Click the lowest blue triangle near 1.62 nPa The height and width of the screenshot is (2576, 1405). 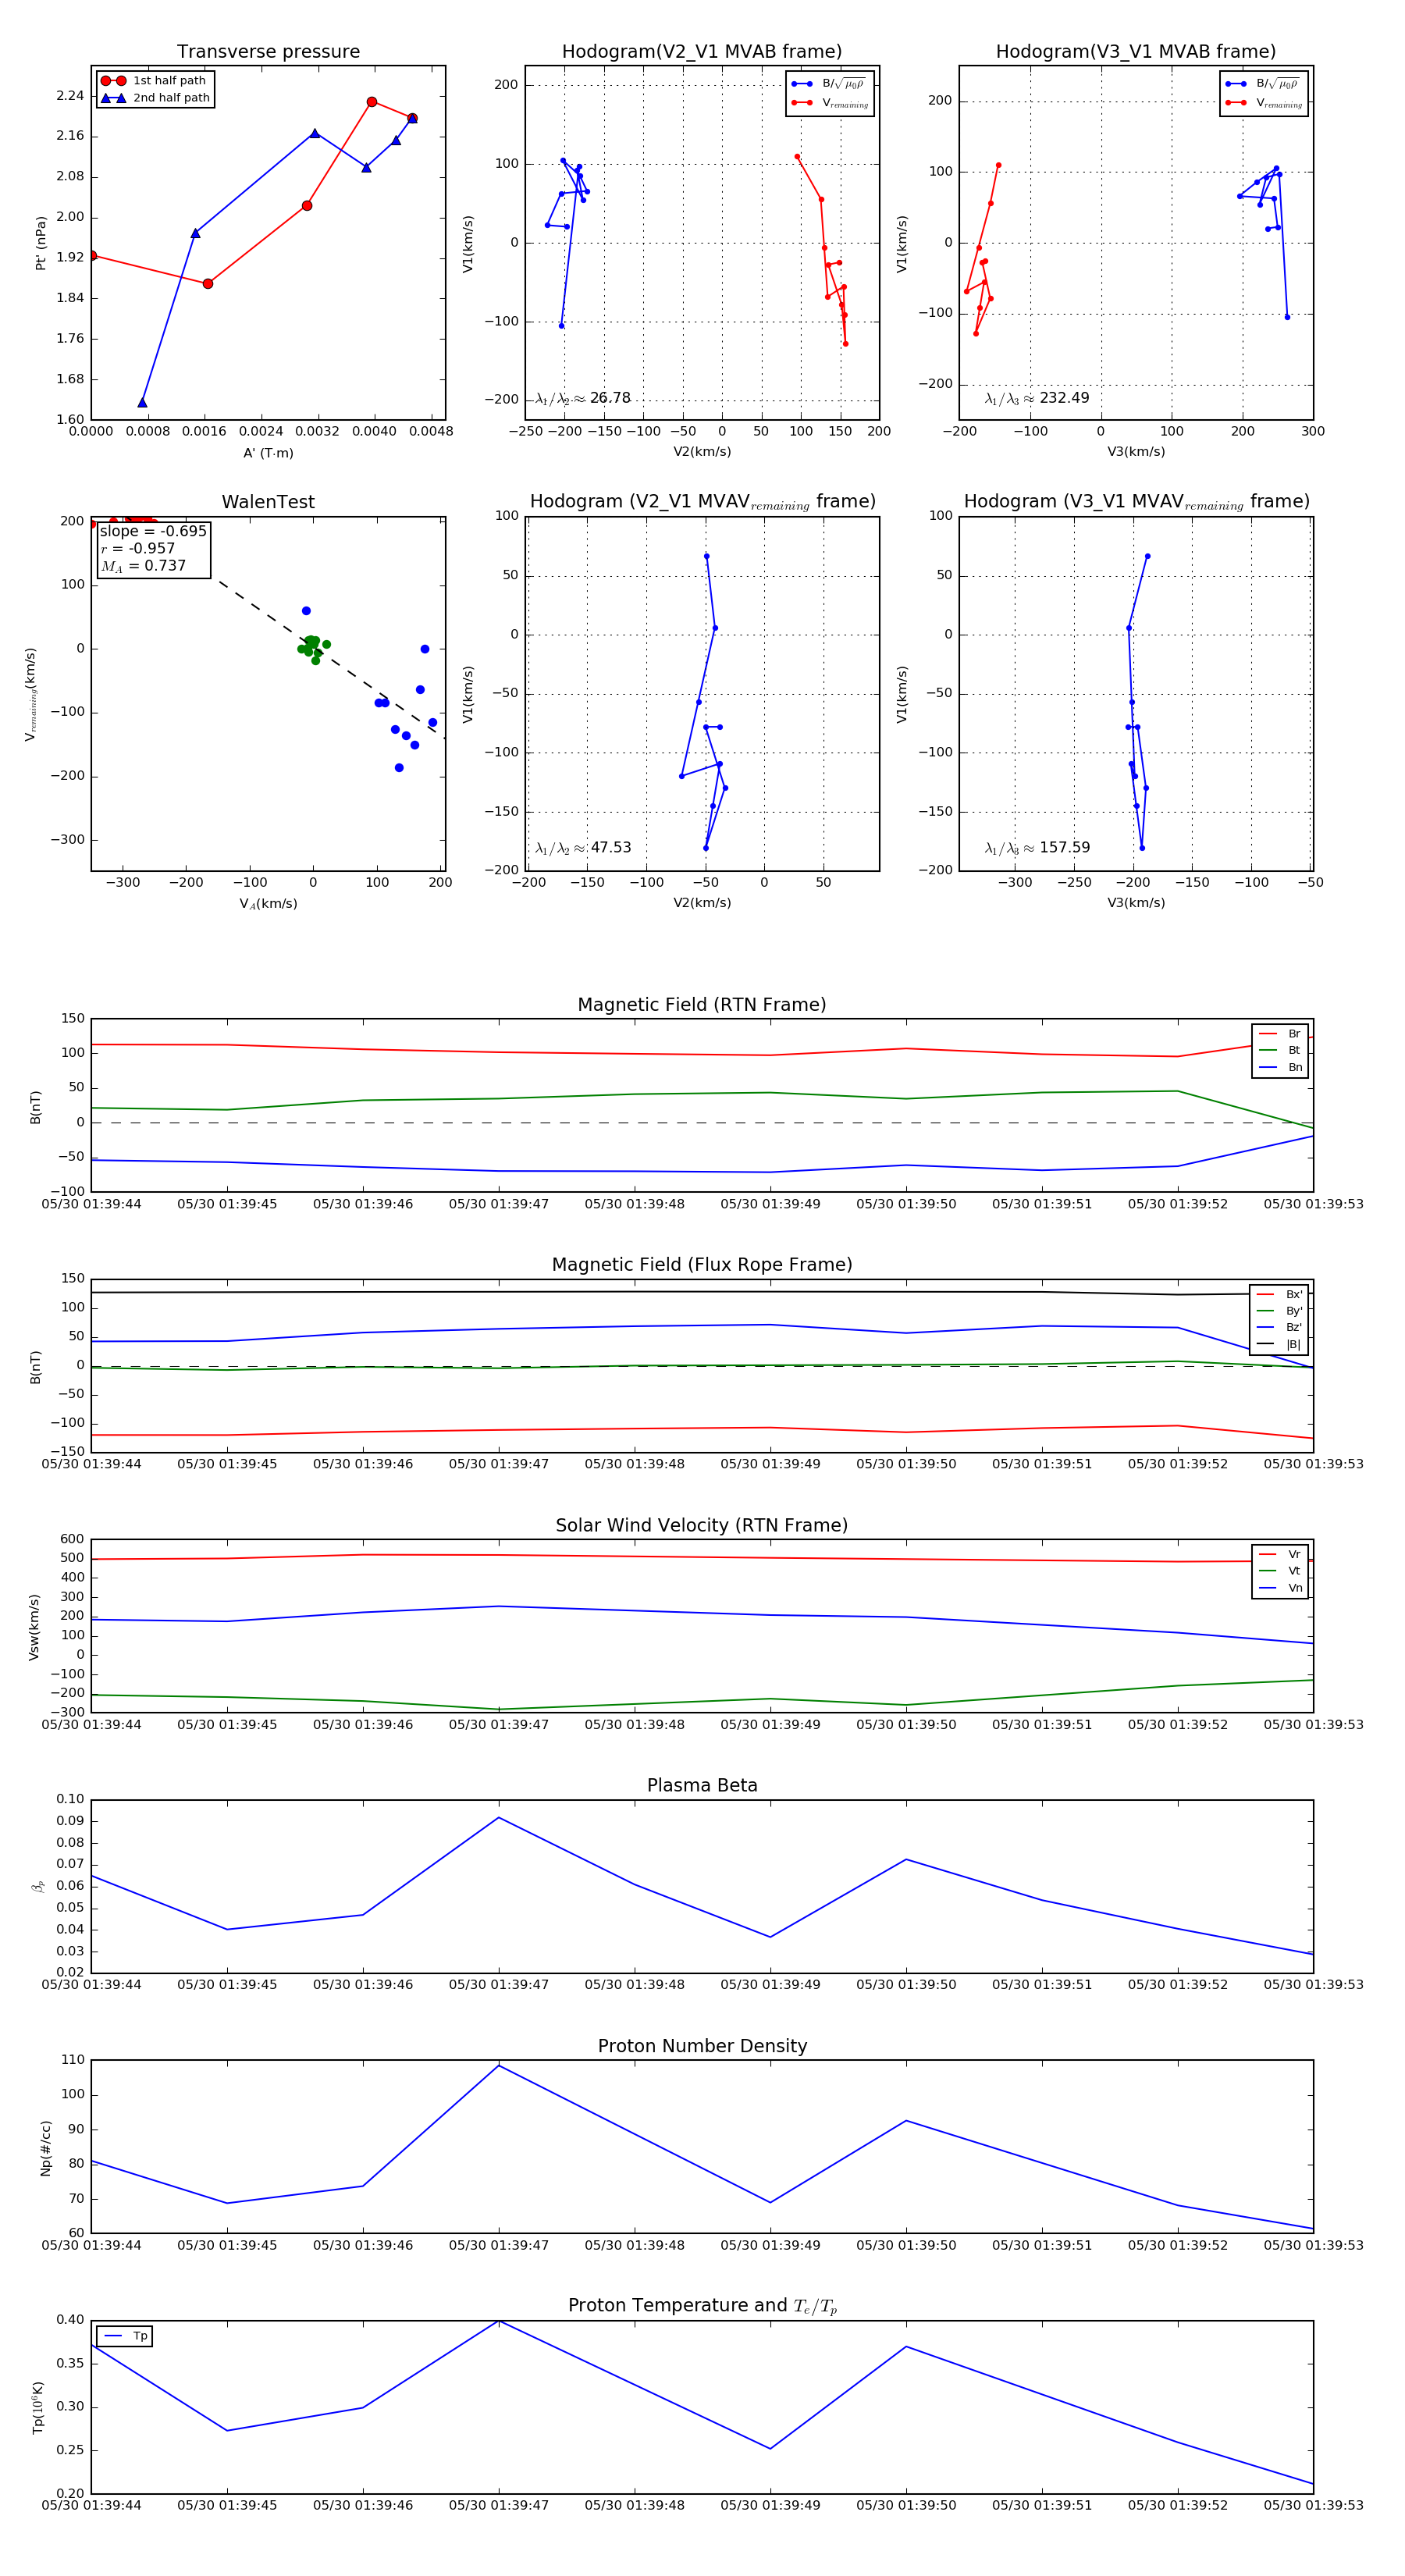[x=142, y=403]
